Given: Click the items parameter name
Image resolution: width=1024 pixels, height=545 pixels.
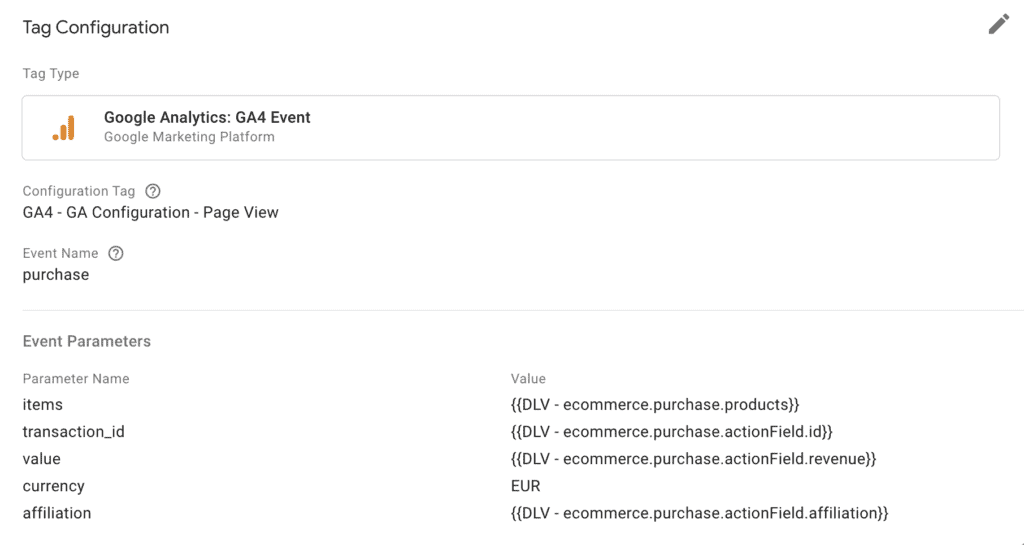Looking at the screenshot, I should [43, 405].
